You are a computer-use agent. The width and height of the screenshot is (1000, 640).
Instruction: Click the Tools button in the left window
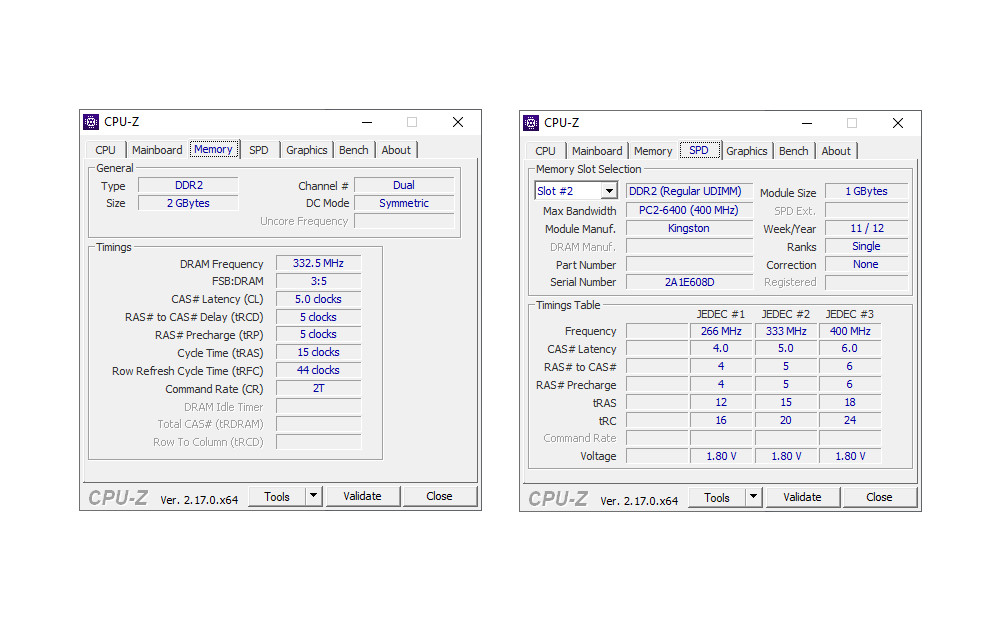click(x=277, y=496)
